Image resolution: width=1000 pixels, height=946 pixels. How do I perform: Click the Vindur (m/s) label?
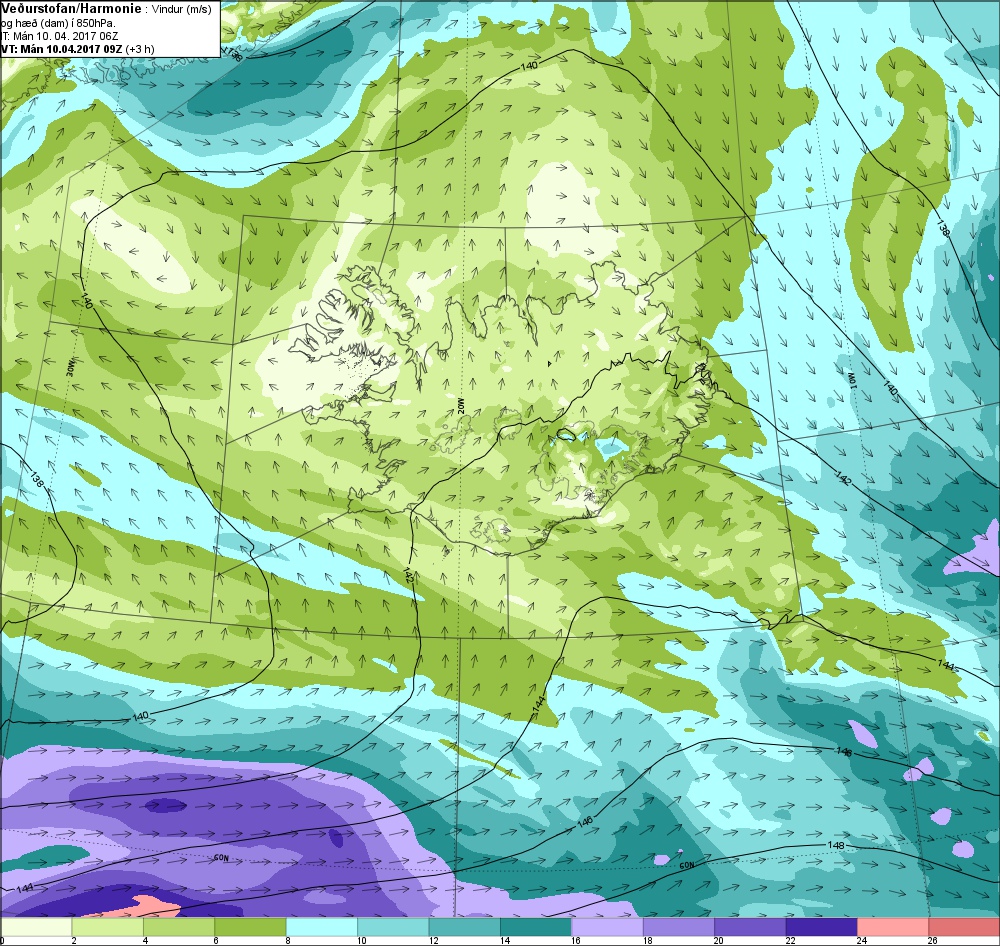tap(182, 9)
